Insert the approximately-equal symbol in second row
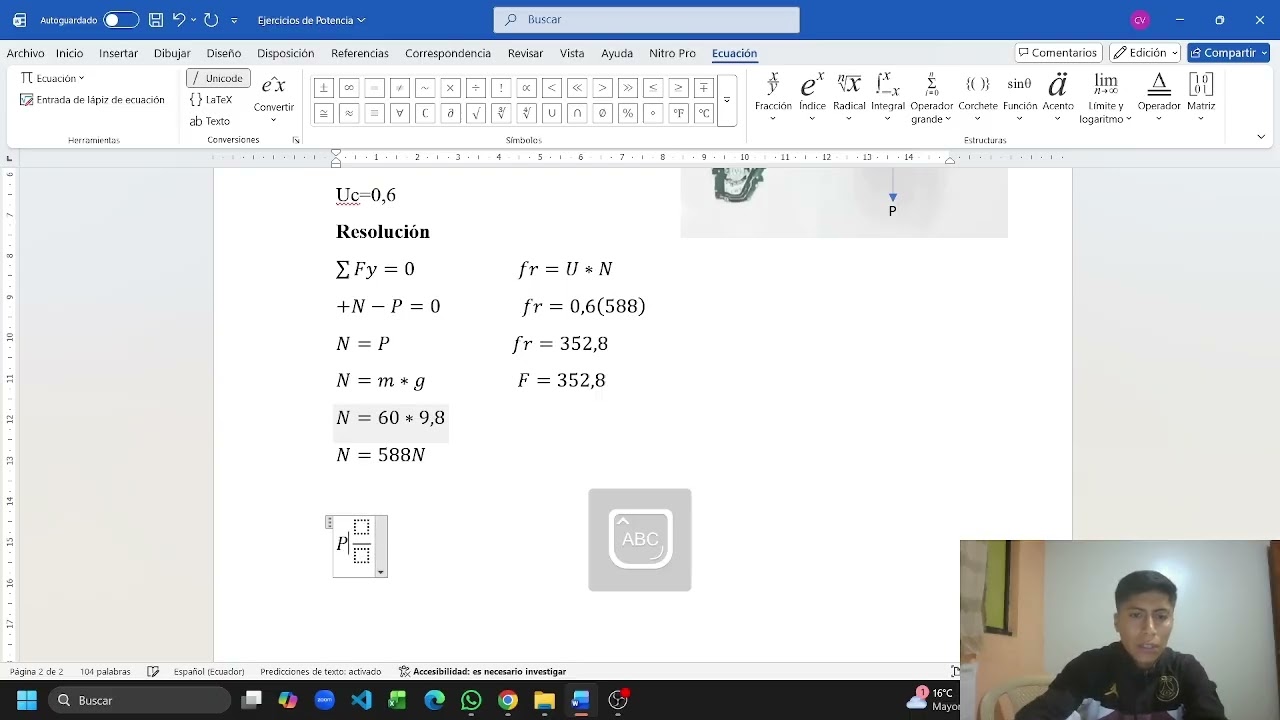The image size is (1280, 720). pos(349,113)
